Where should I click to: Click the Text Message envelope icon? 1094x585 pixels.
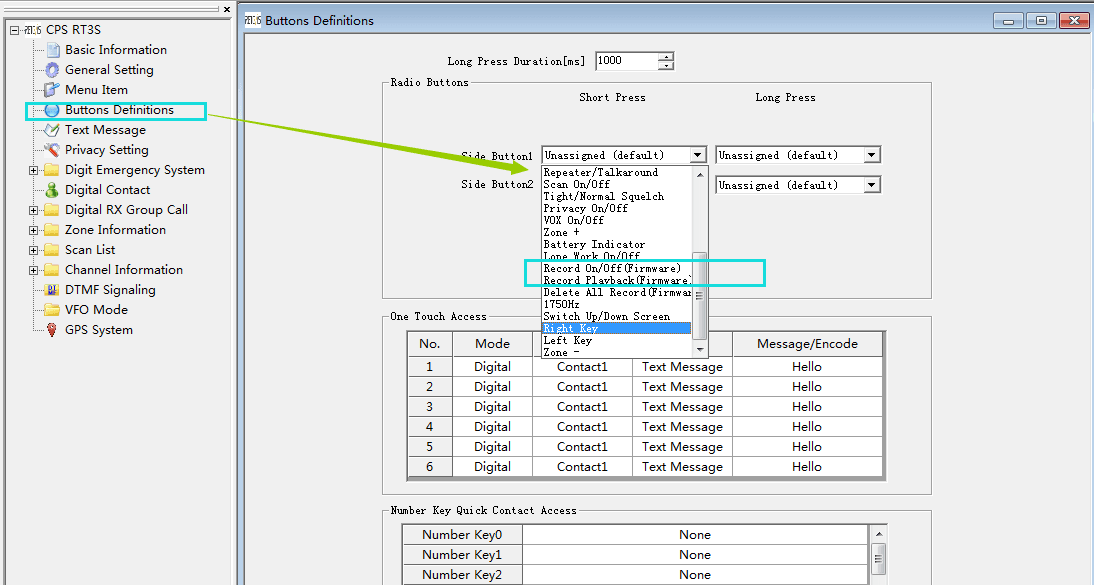point(52,130)
